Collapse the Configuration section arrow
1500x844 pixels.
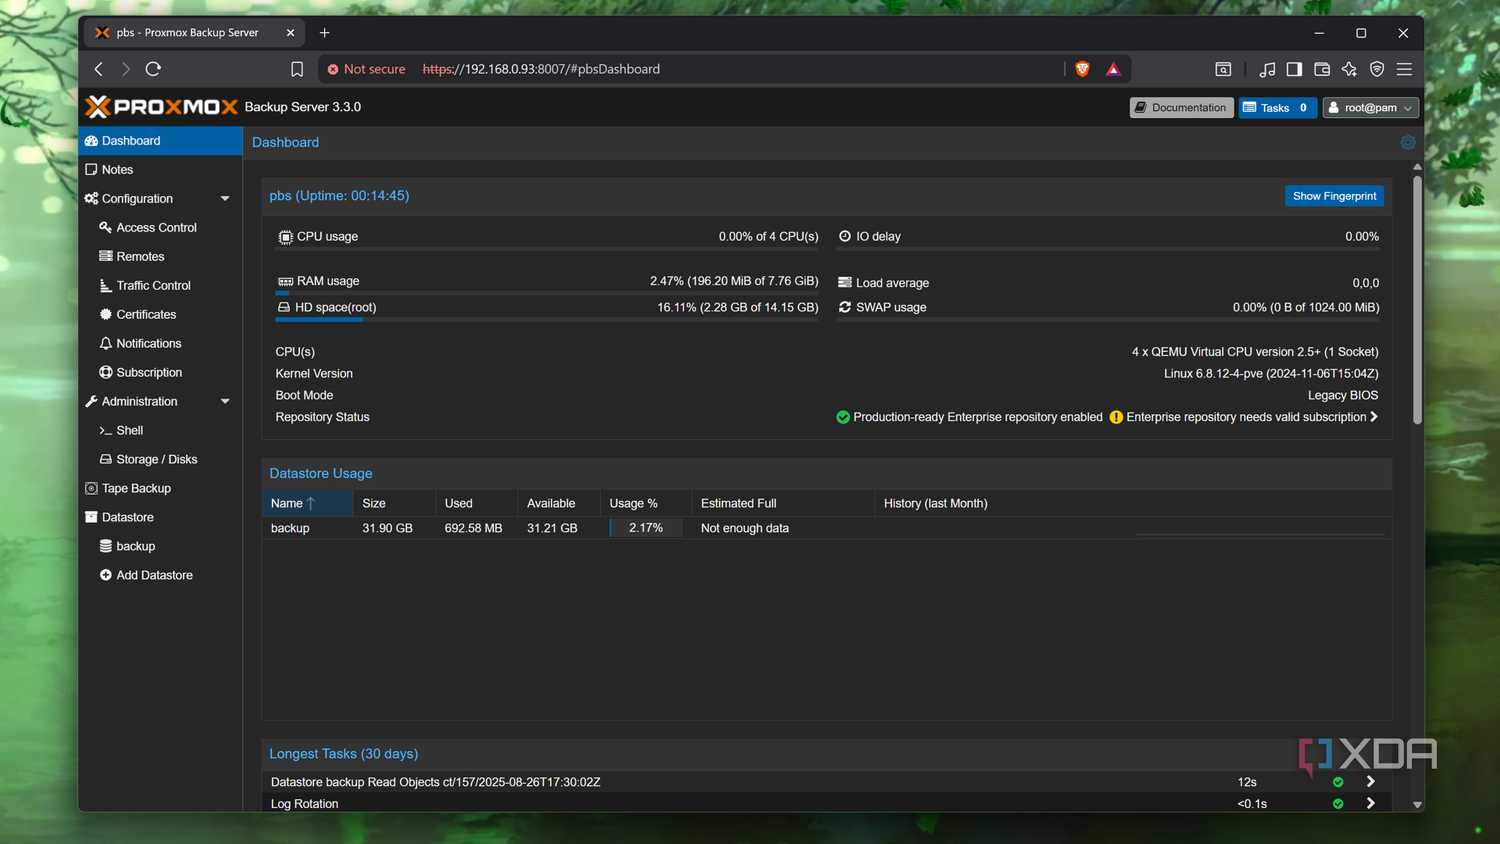tap(225, 199)
